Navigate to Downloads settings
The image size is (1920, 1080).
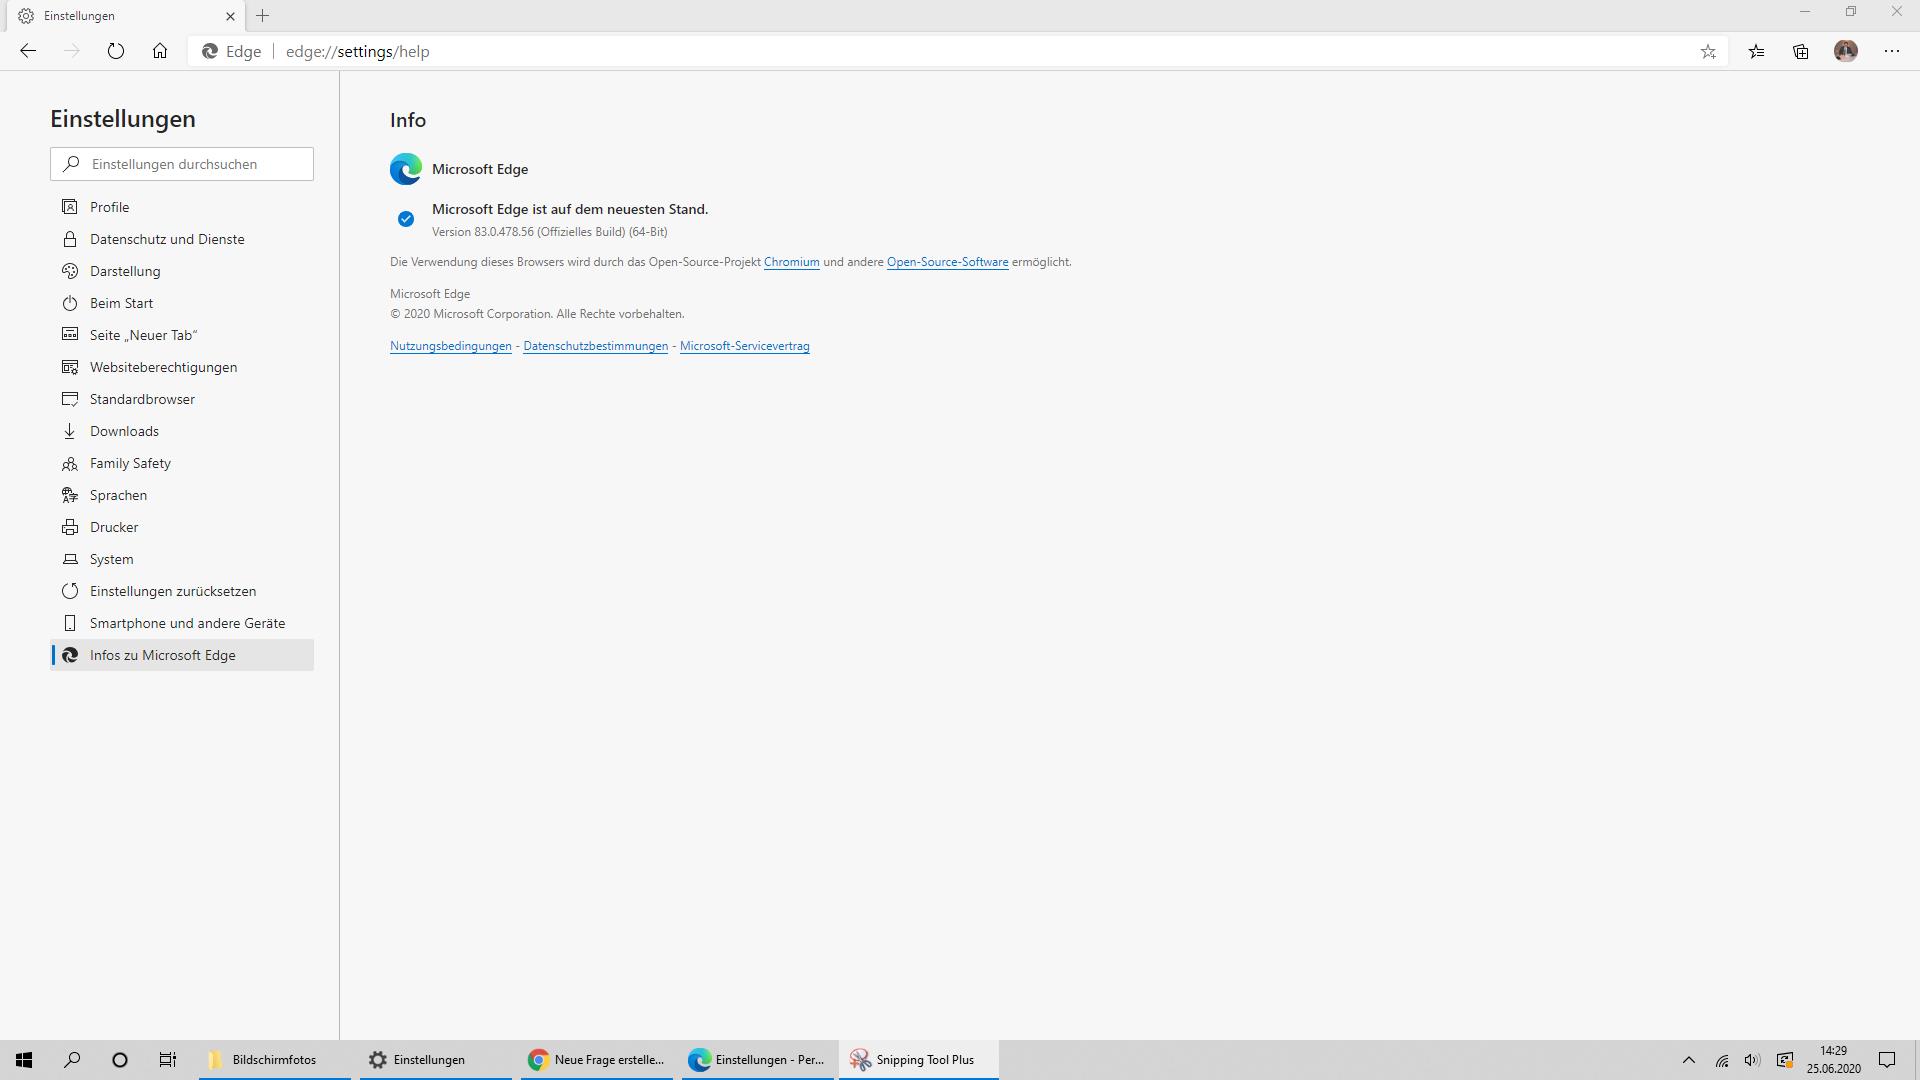tap(124, 430)
